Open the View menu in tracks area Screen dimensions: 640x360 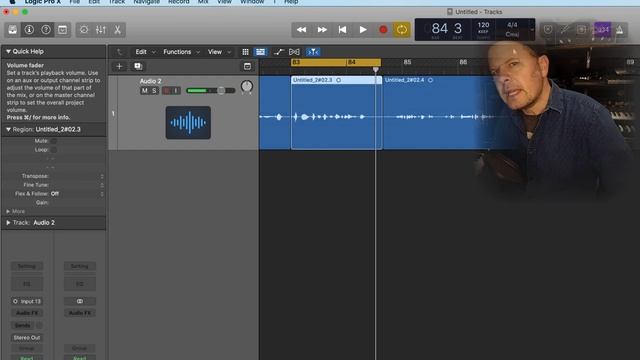[219, 52]
